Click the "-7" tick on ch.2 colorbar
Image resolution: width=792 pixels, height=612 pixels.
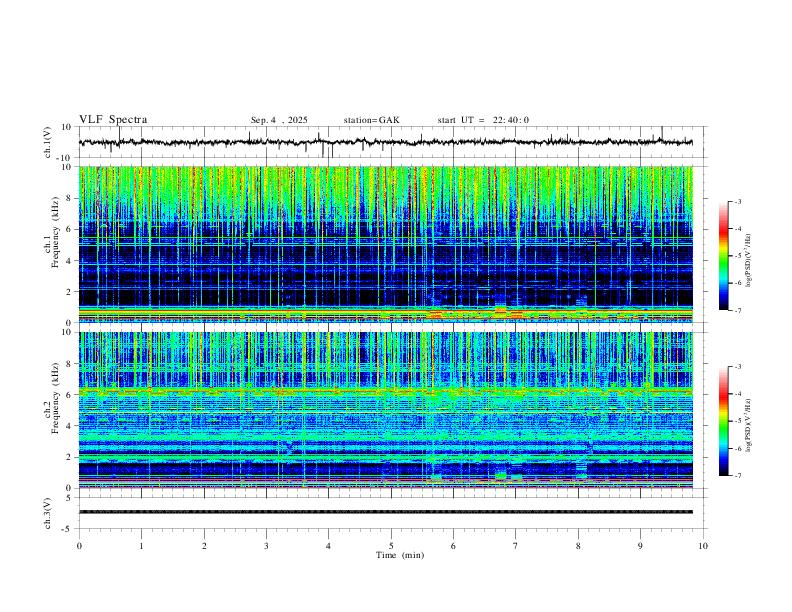(737, 475)
